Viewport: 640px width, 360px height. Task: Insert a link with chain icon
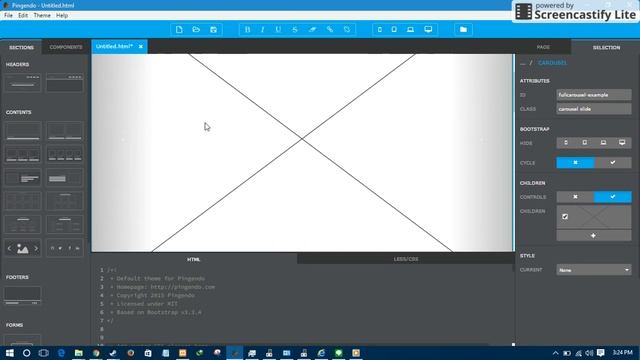pyautogui.click(x=330, y=29)
